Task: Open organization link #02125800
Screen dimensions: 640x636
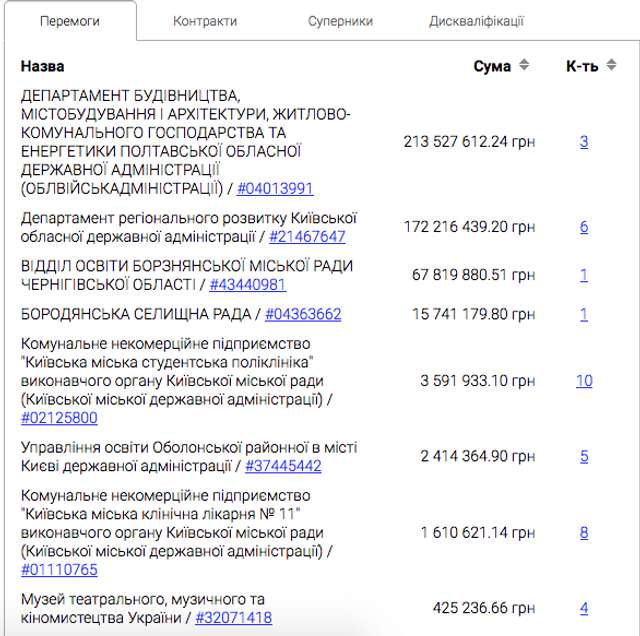Action: pyautogui.click(x=59, y=418)
